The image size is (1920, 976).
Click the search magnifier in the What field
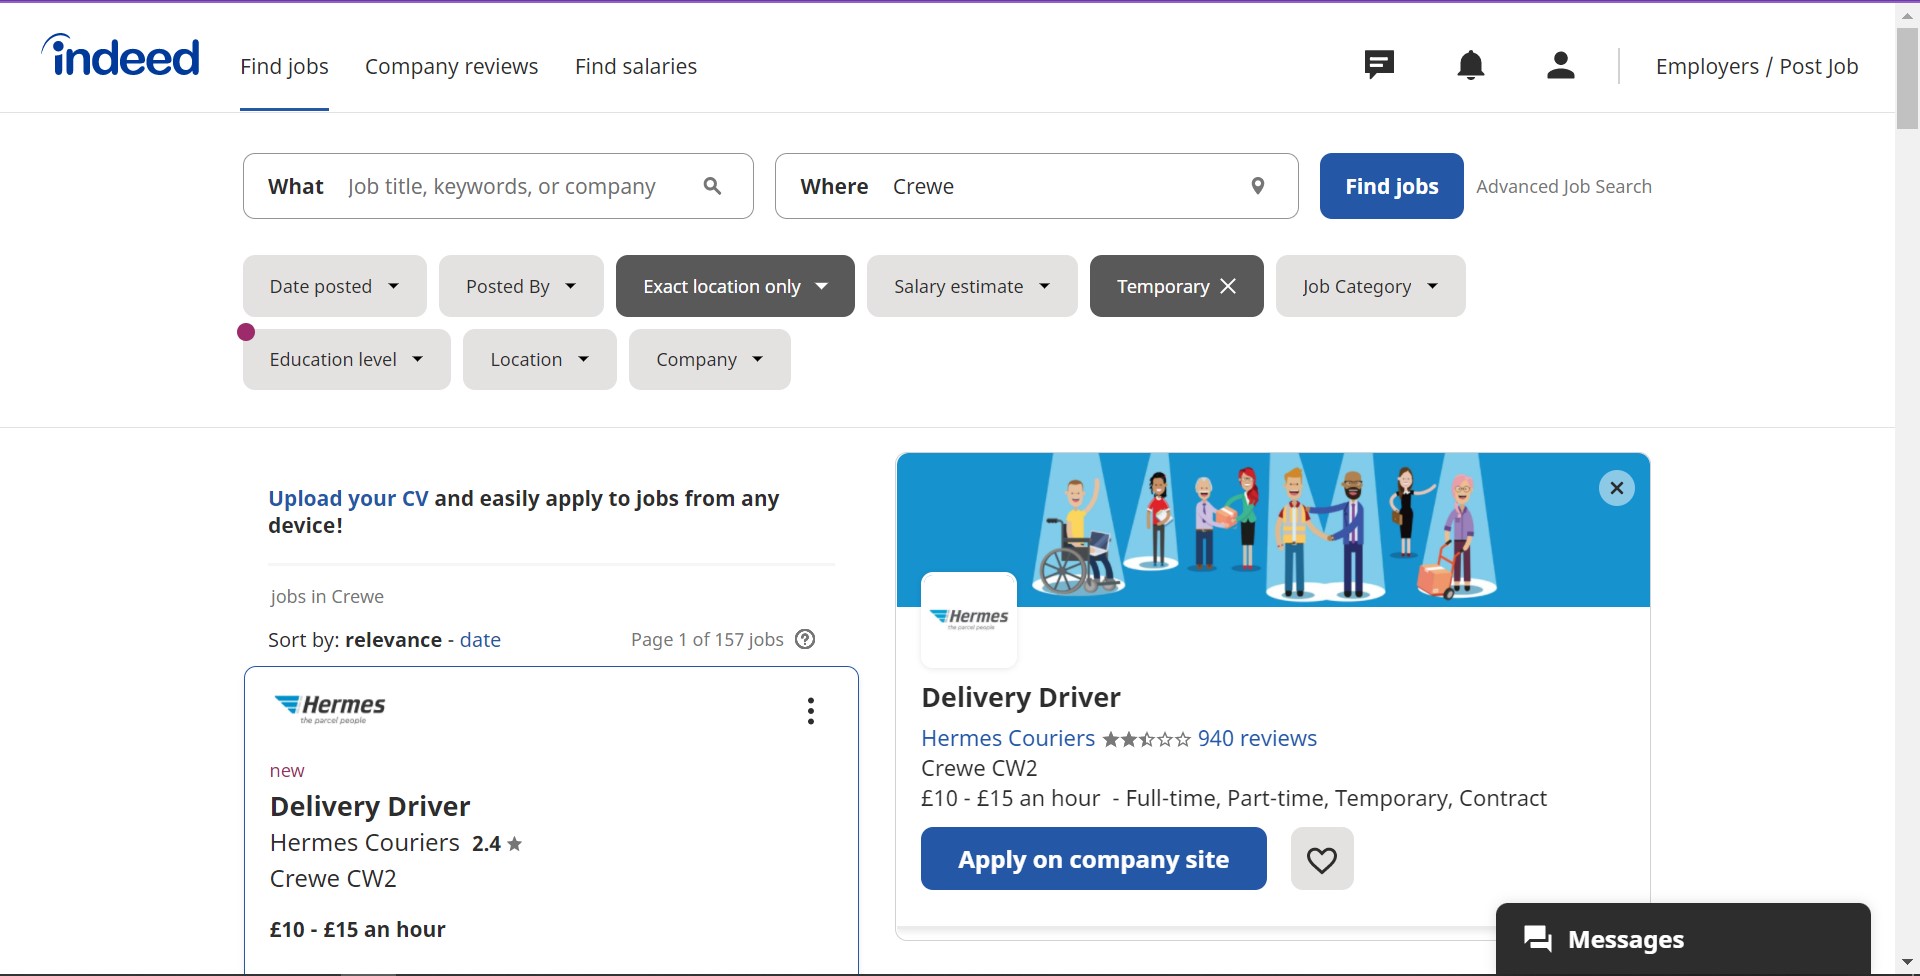(712, 186)
